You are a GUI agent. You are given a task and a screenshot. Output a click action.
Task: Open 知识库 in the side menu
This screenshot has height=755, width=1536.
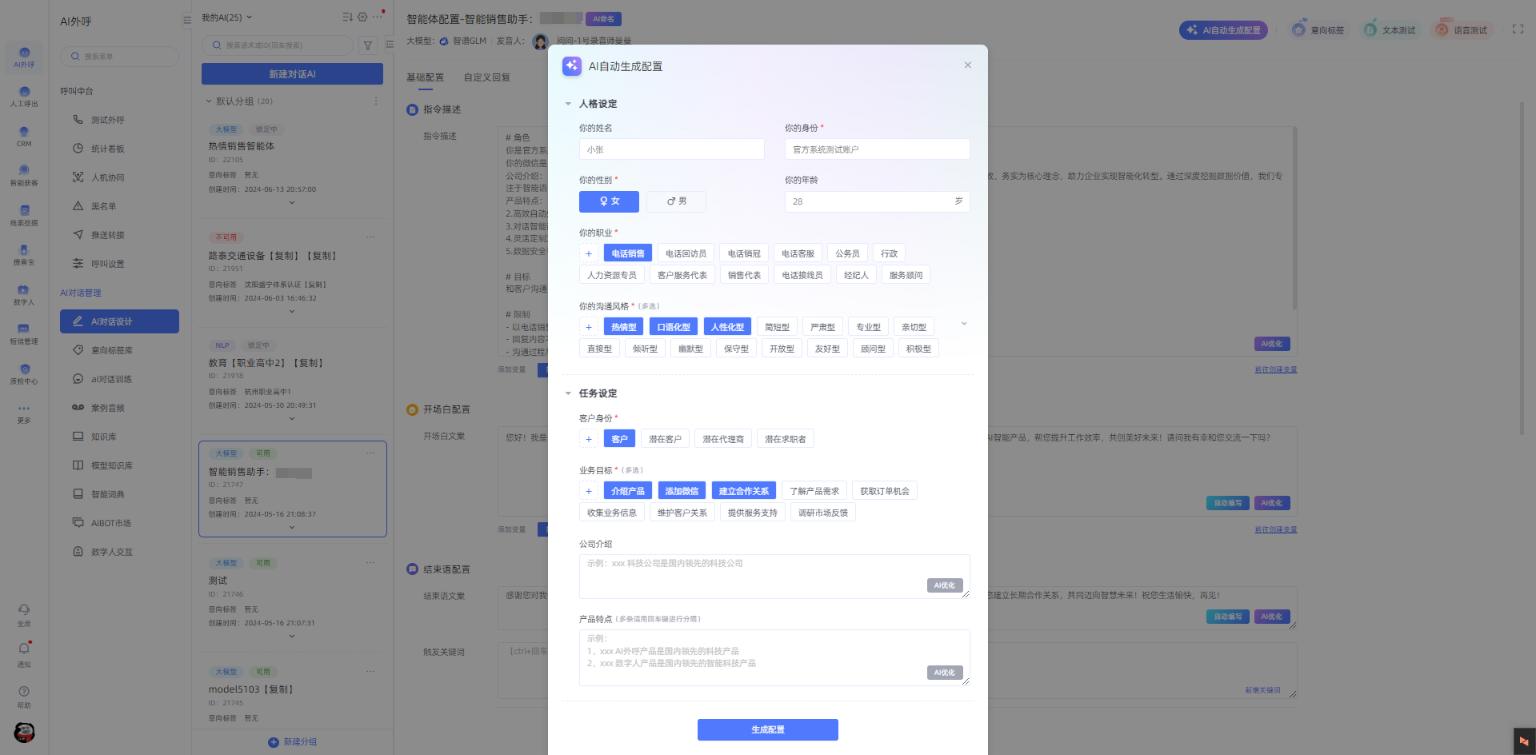coord(104,437)
